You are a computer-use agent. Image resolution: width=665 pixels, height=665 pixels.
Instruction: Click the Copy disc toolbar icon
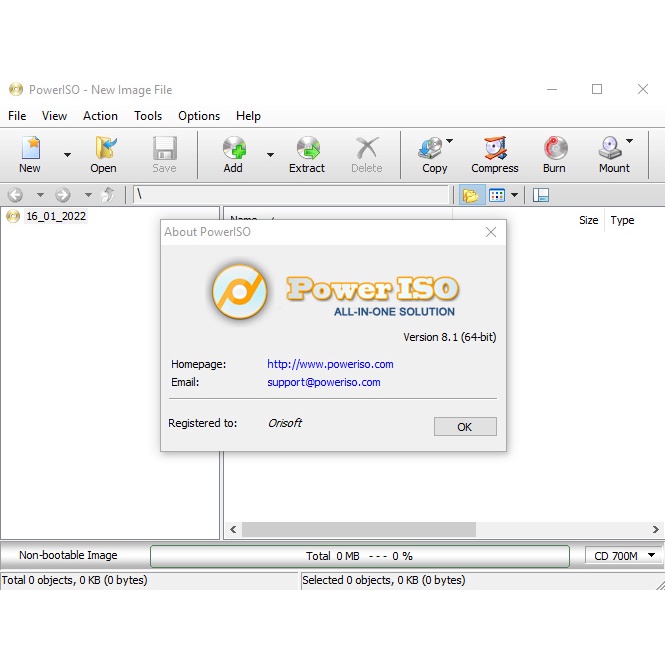coord(430,148)
